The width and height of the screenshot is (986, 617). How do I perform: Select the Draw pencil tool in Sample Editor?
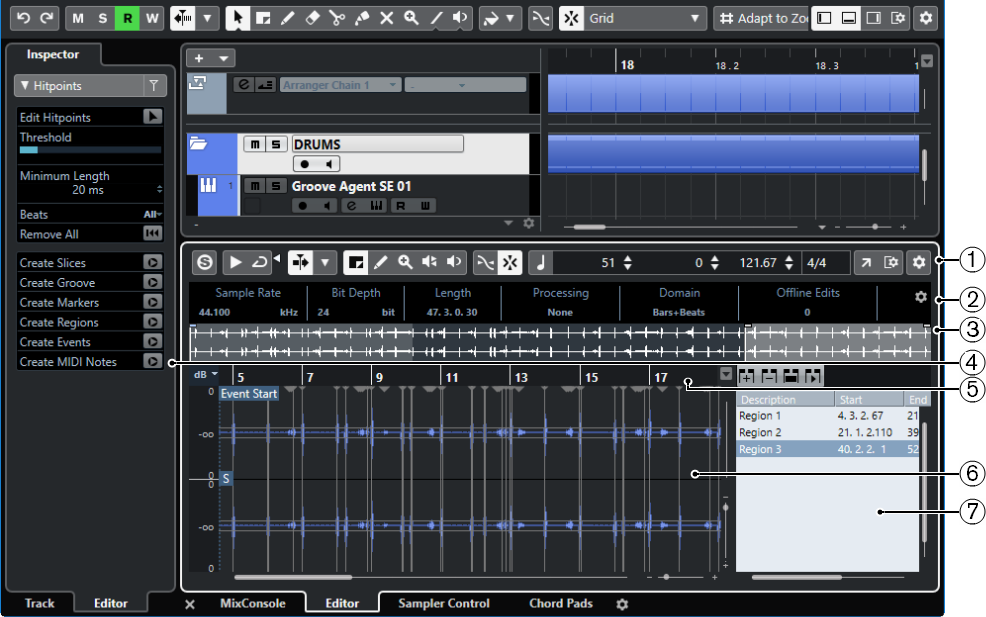[x=380, y=262]
